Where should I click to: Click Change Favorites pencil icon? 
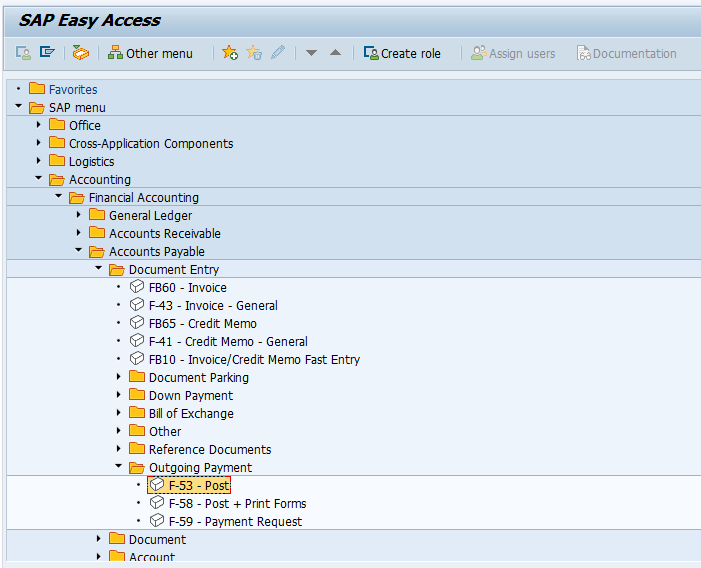pos(278,52)
